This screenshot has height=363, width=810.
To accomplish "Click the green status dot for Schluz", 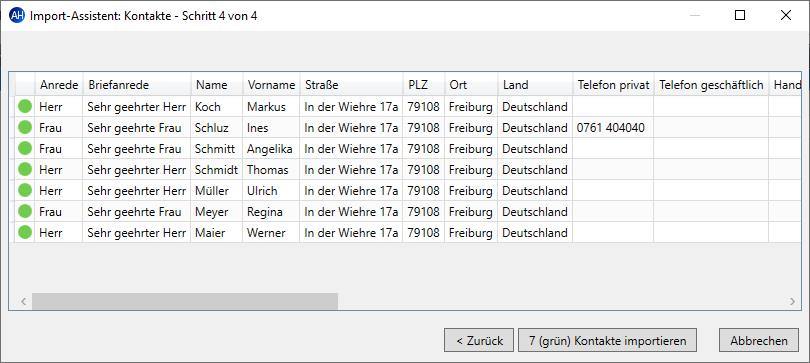I will [x=25, y=128].
